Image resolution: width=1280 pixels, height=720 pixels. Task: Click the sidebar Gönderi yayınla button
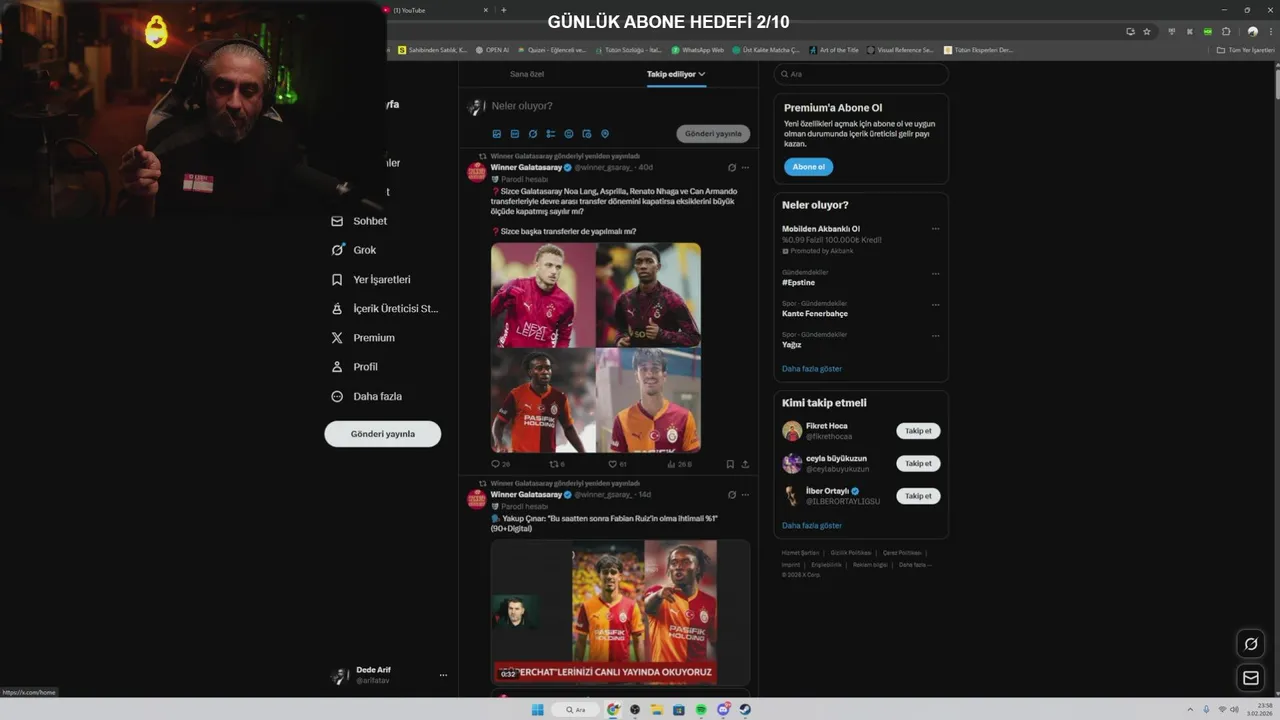click(x=383, y=434)
